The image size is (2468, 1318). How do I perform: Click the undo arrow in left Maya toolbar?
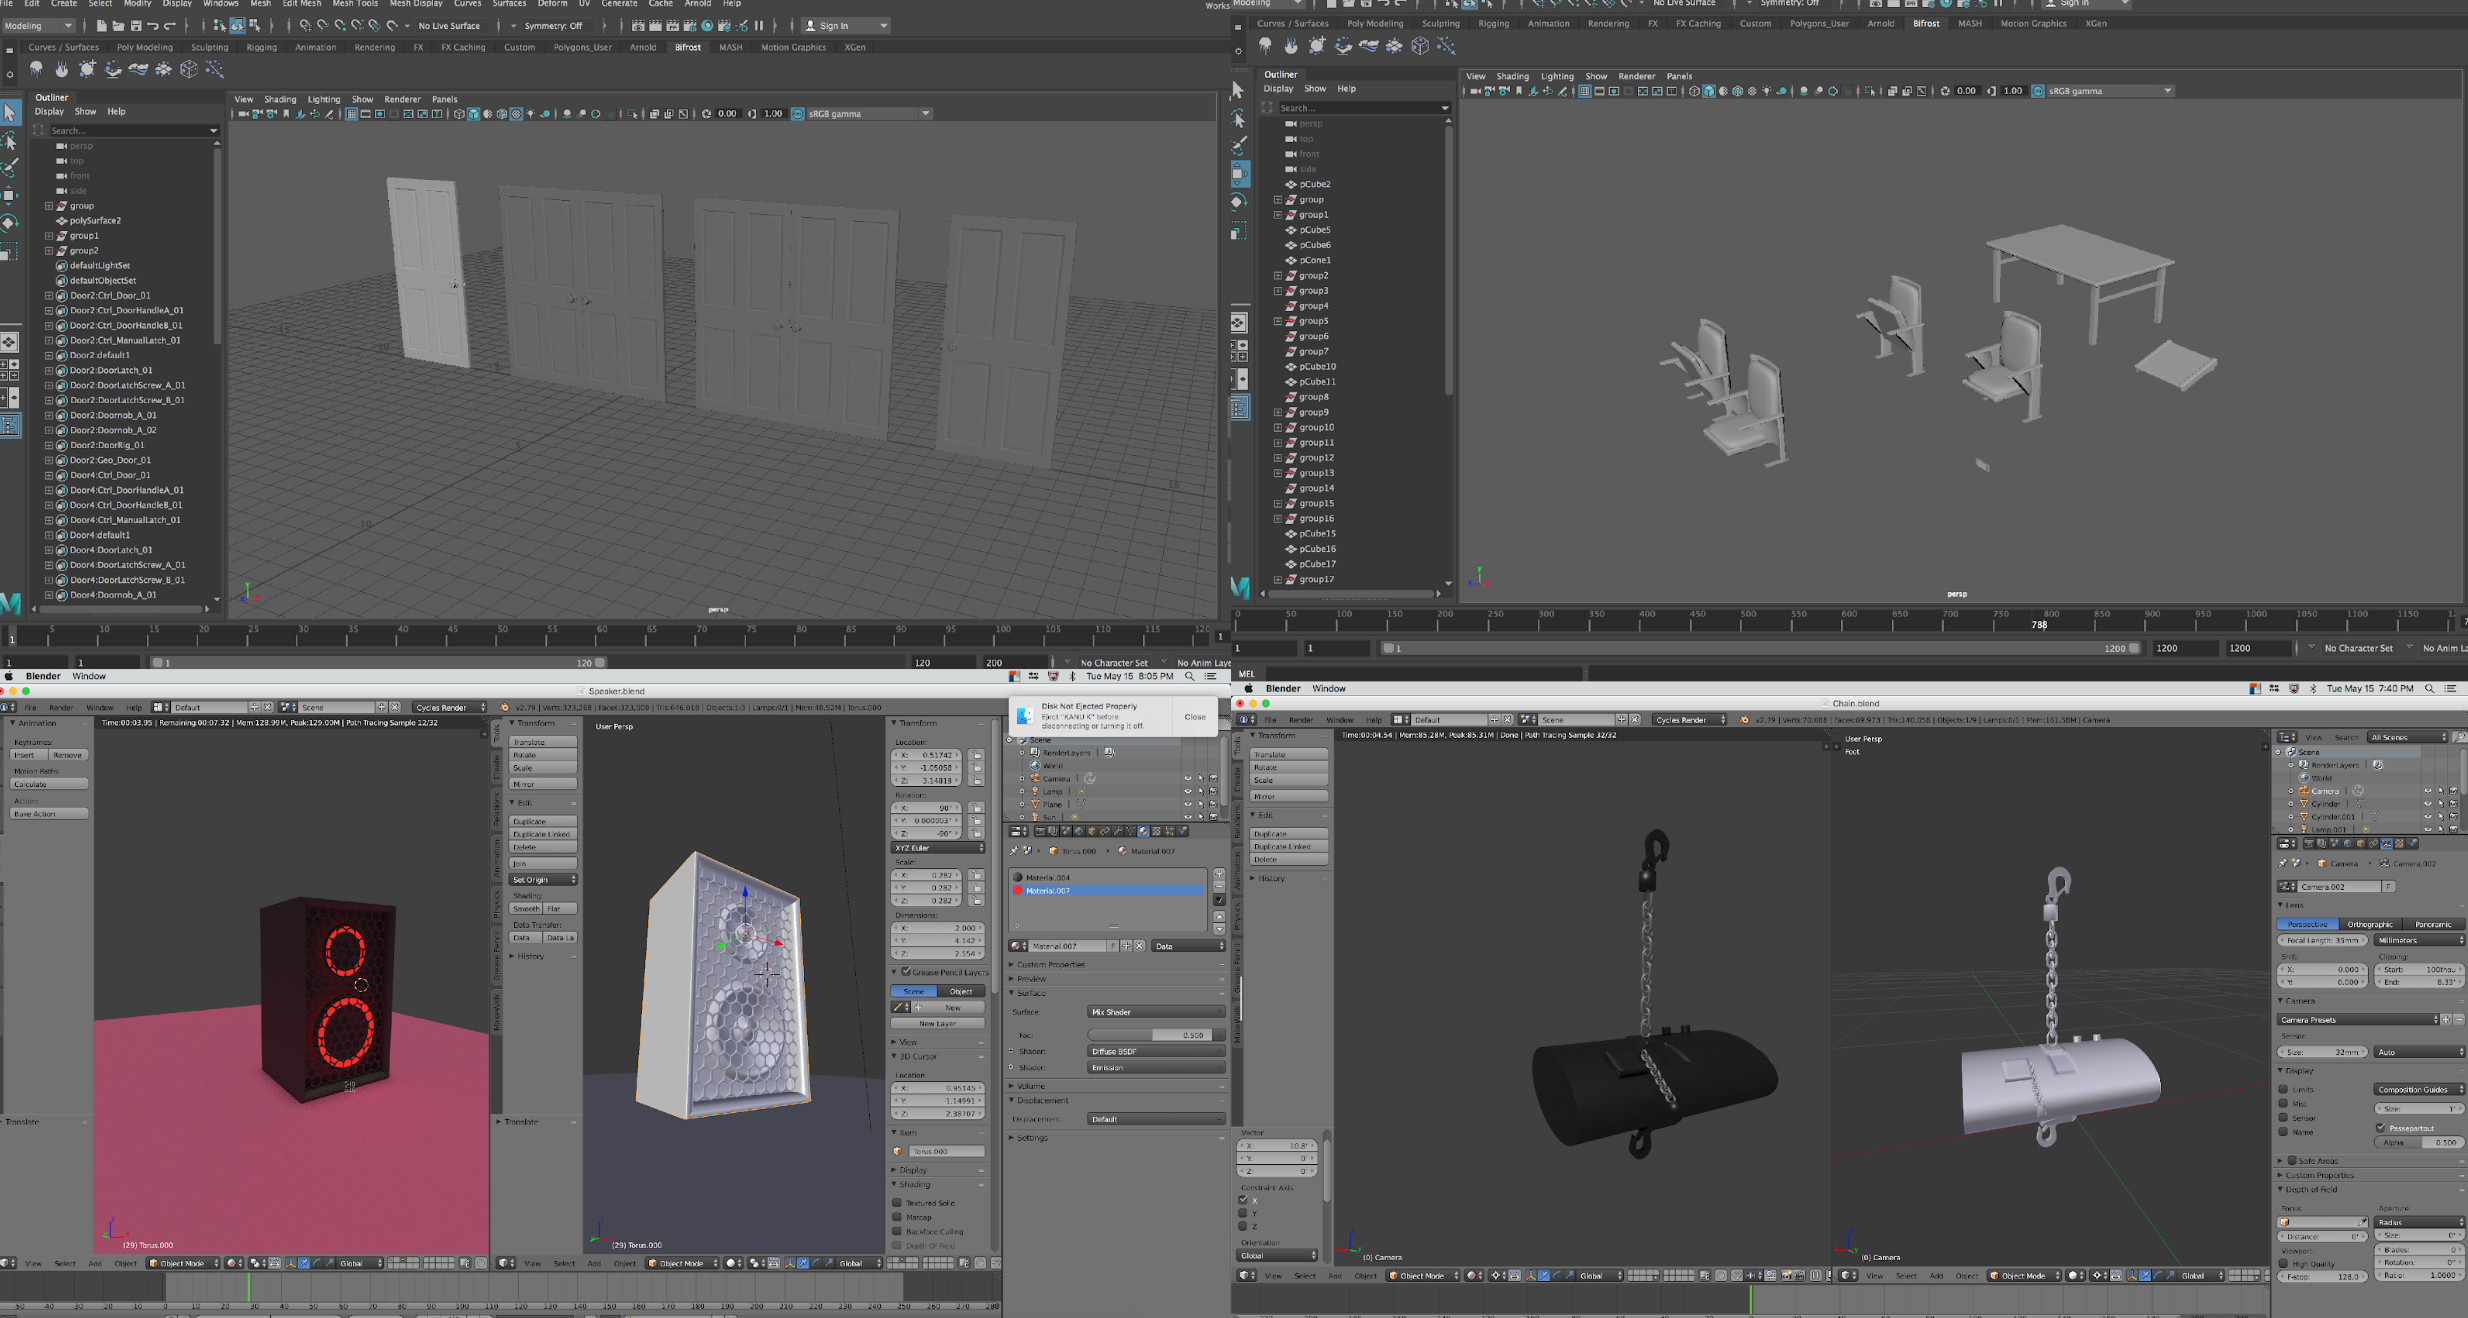point(153,26)
